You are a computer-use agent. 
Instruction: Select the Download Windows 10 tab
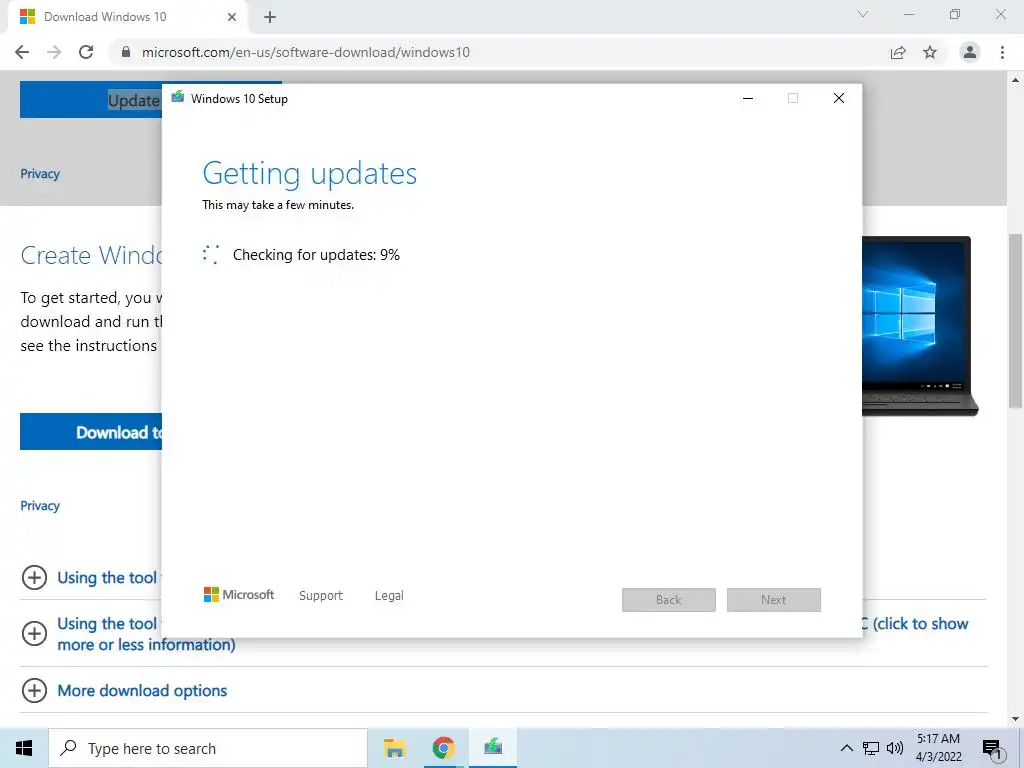[128, 17]
